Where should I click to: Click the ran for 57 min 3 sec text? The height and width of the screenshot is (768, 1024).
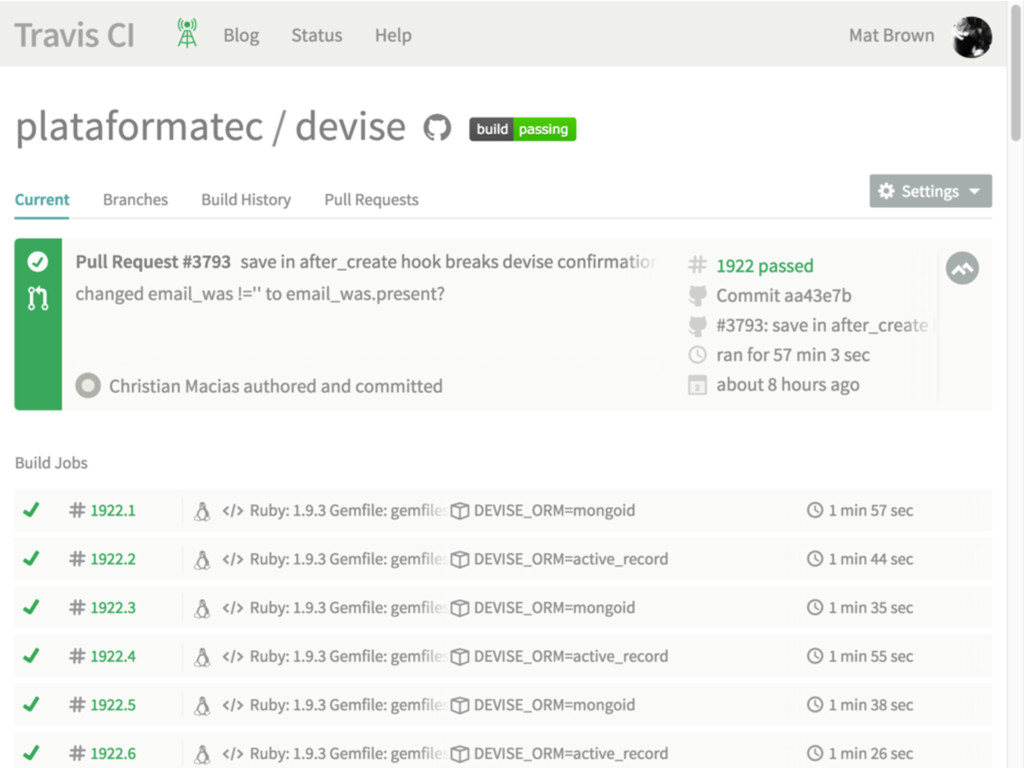tap(793, 355)
